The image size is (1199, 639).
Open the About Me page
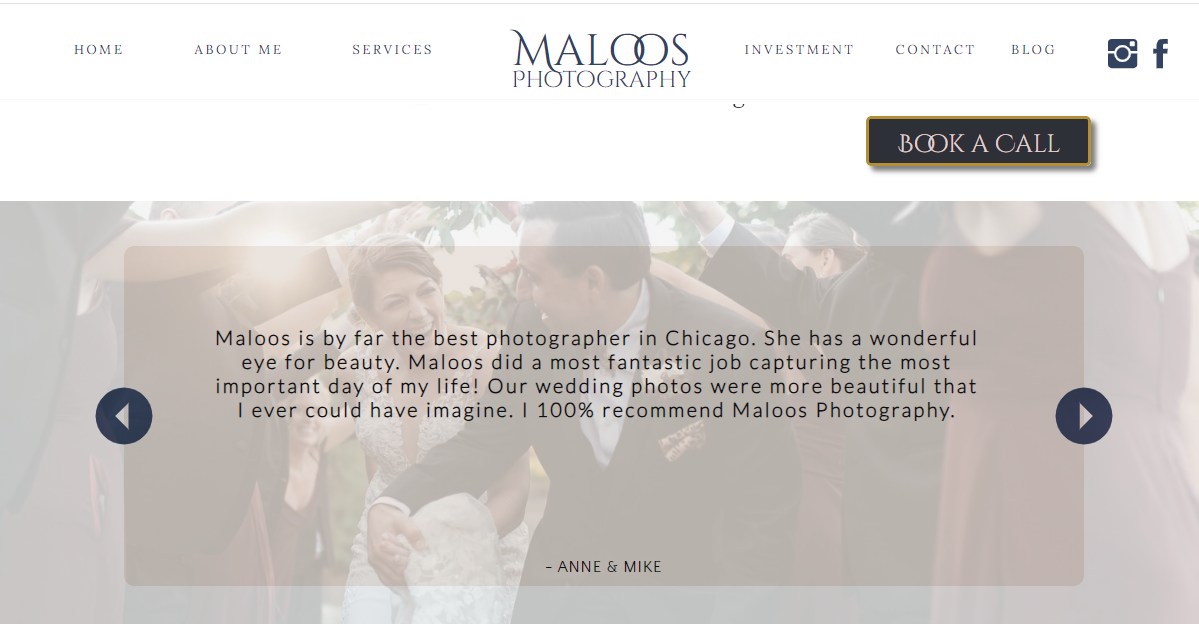[x=239, y=50]
